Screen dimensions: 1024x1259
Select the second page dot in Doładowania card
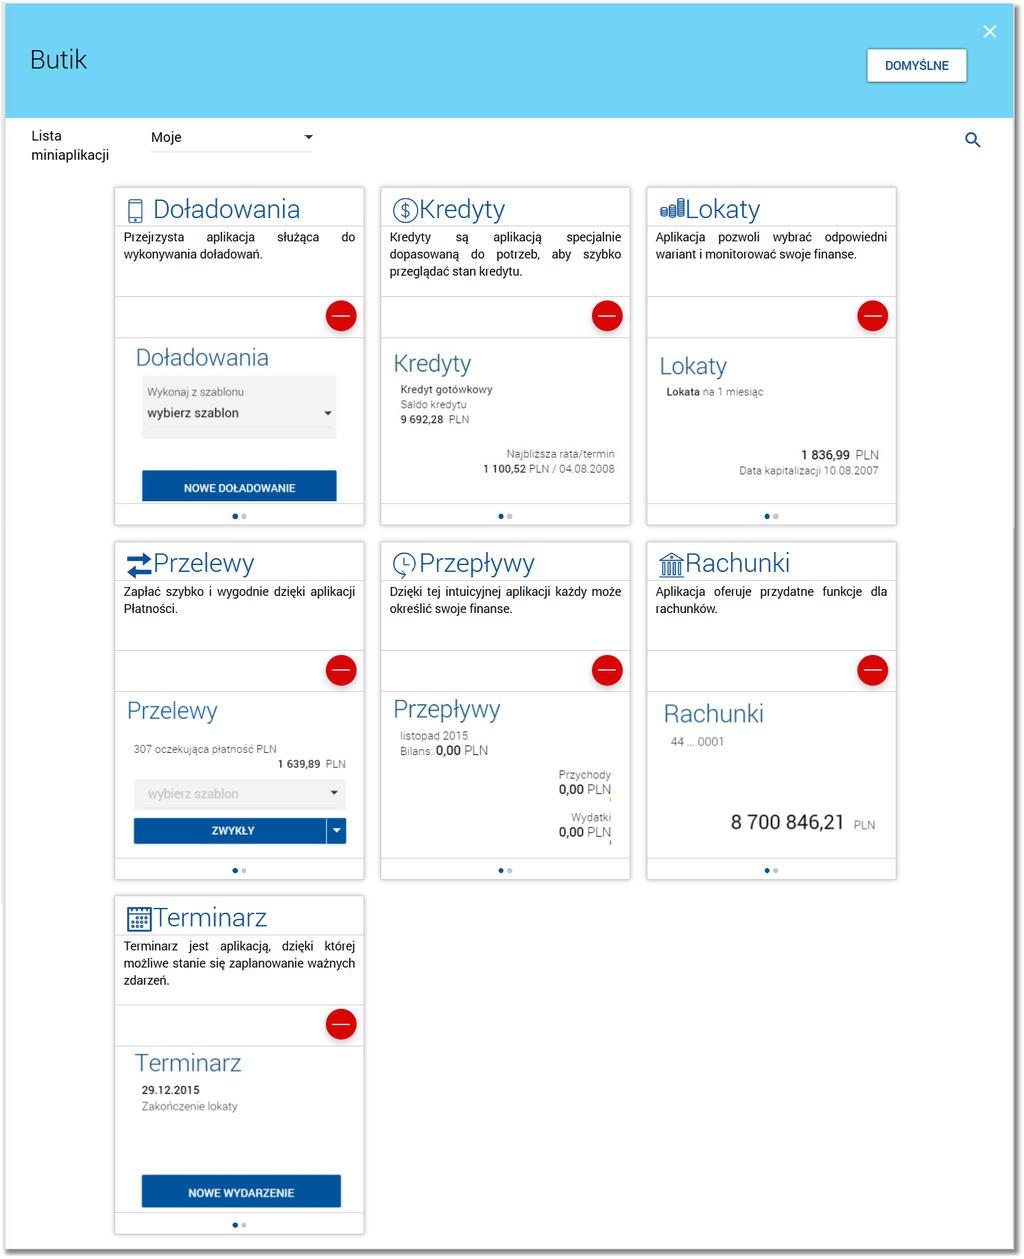tap(244, 517)
